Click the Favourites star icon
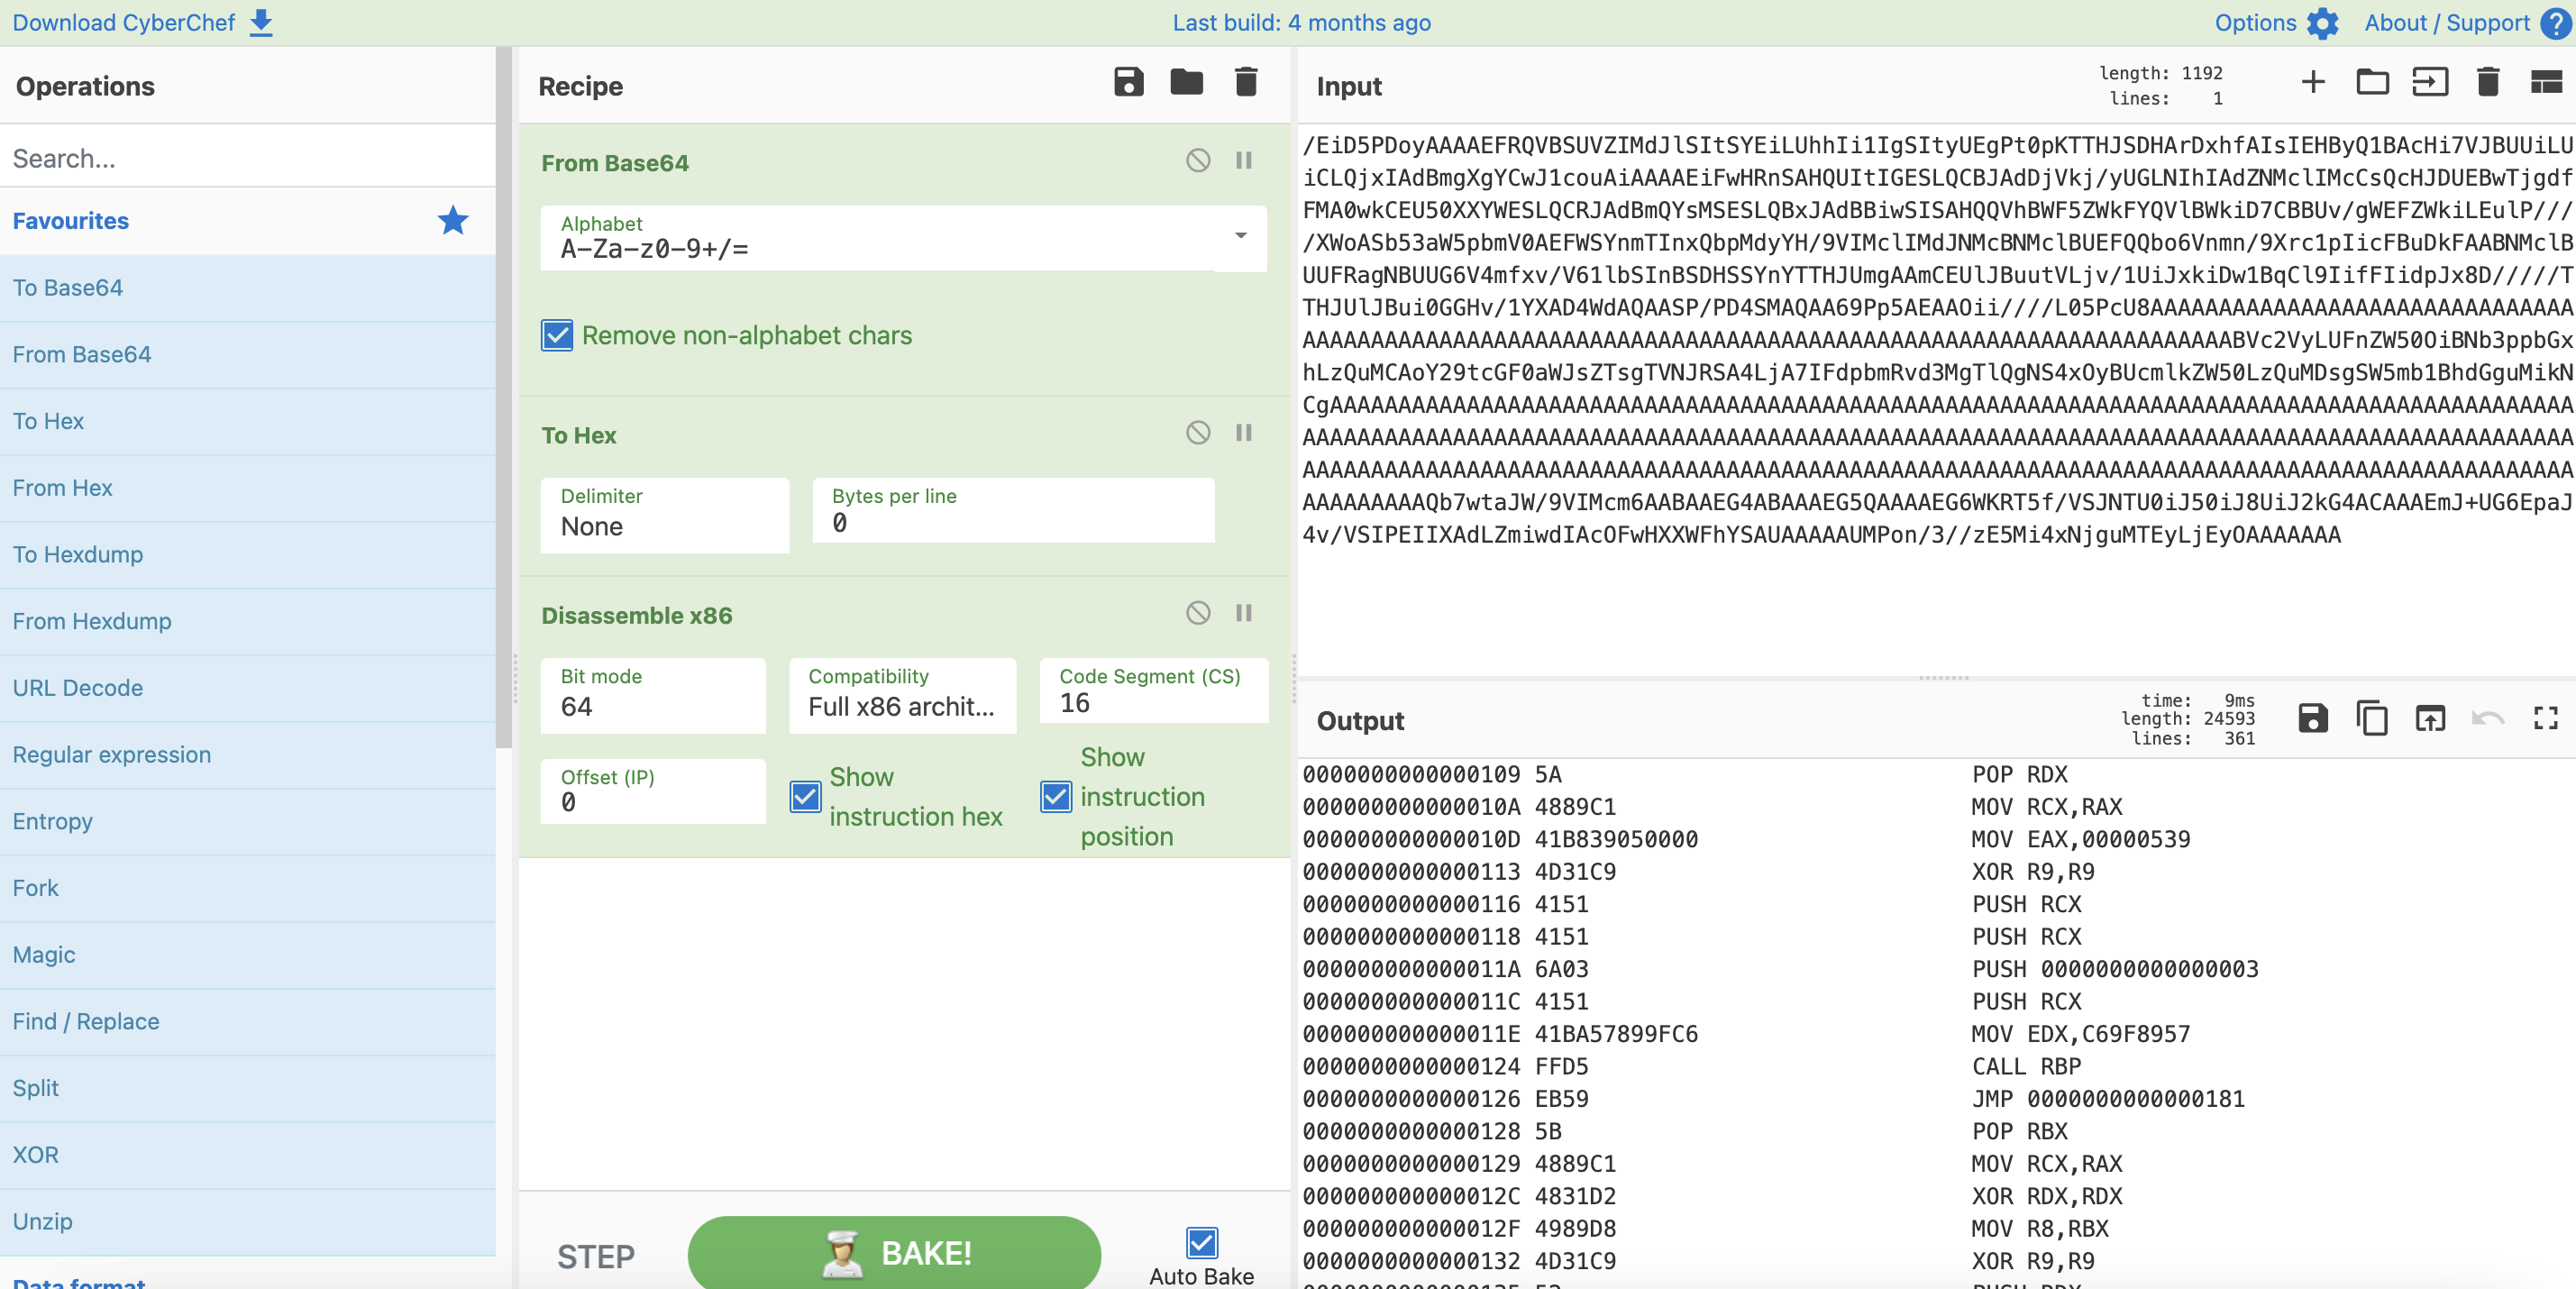Screen dimensions: 2576x1289 tap(453, 220)
